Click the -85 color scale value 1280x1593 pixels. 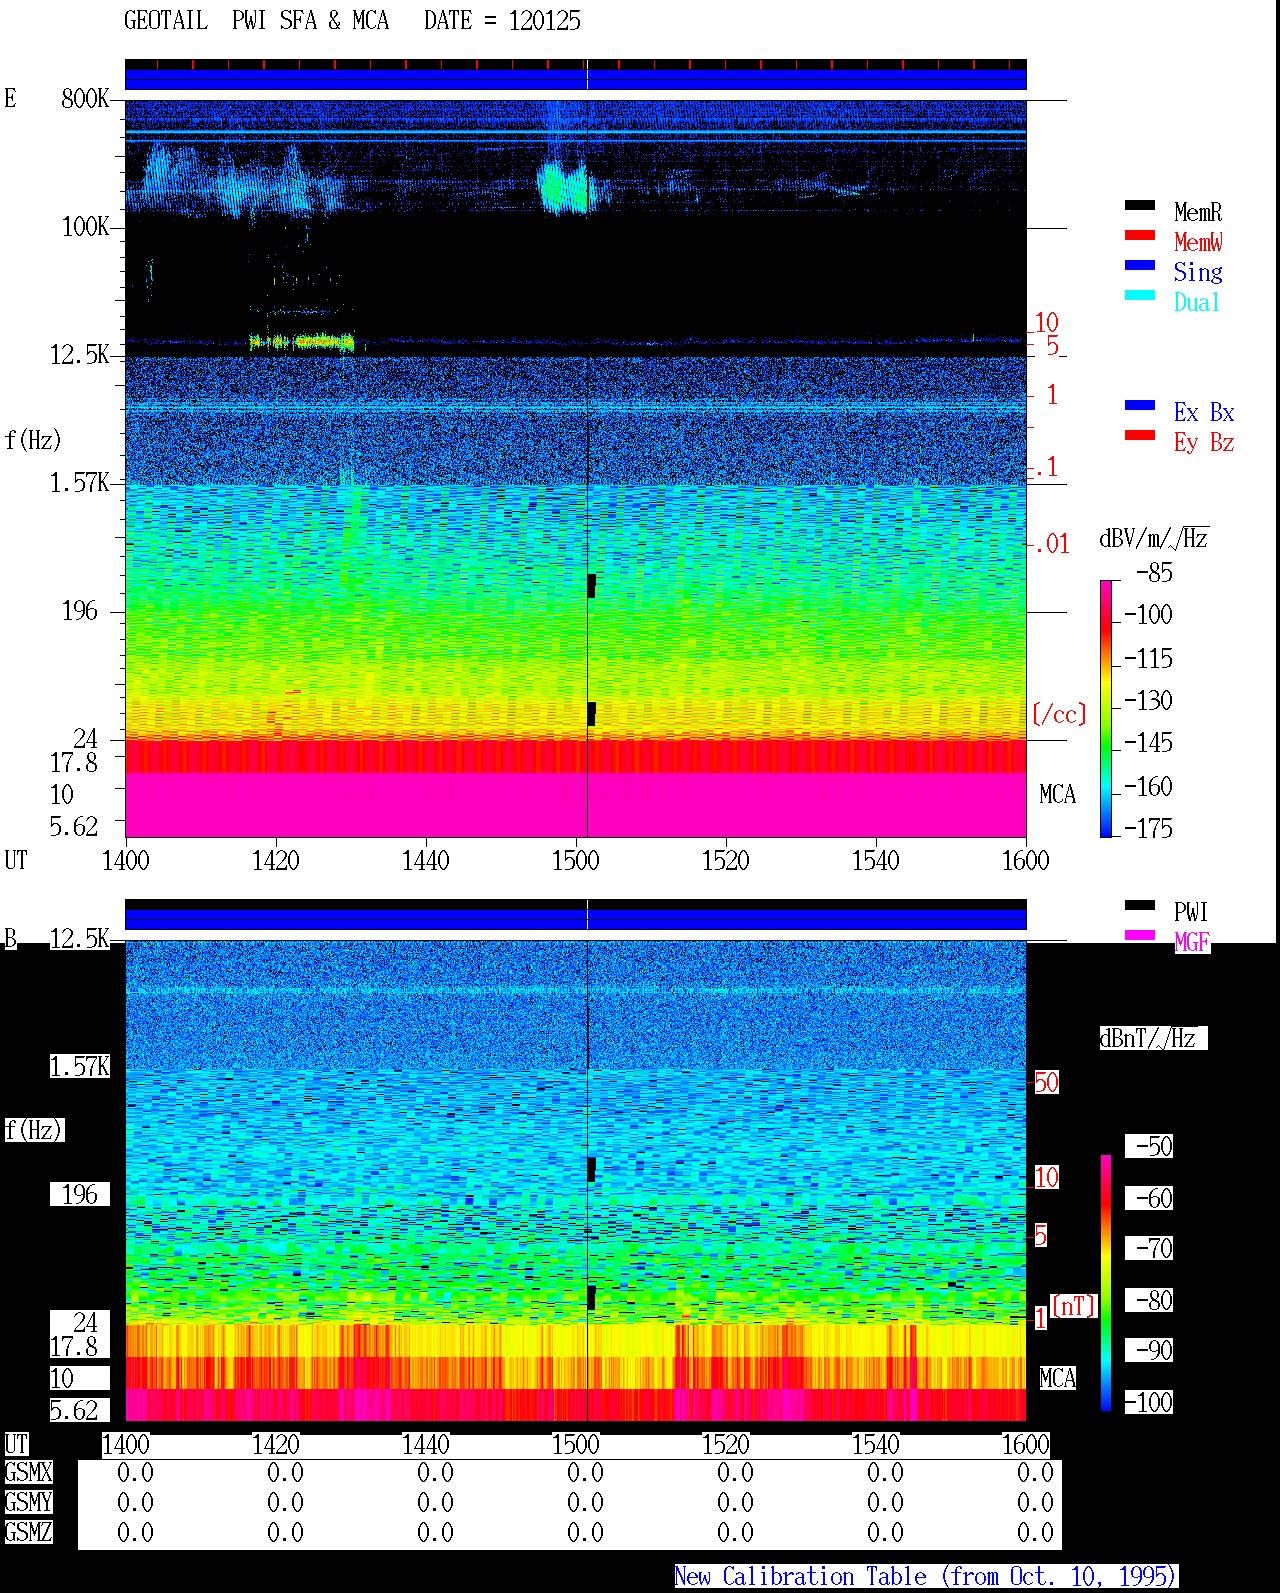1154,573
